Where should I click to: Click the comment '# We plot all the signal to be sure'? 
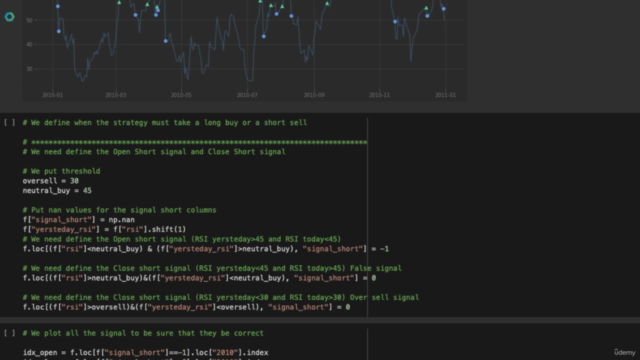pos(143,333)
